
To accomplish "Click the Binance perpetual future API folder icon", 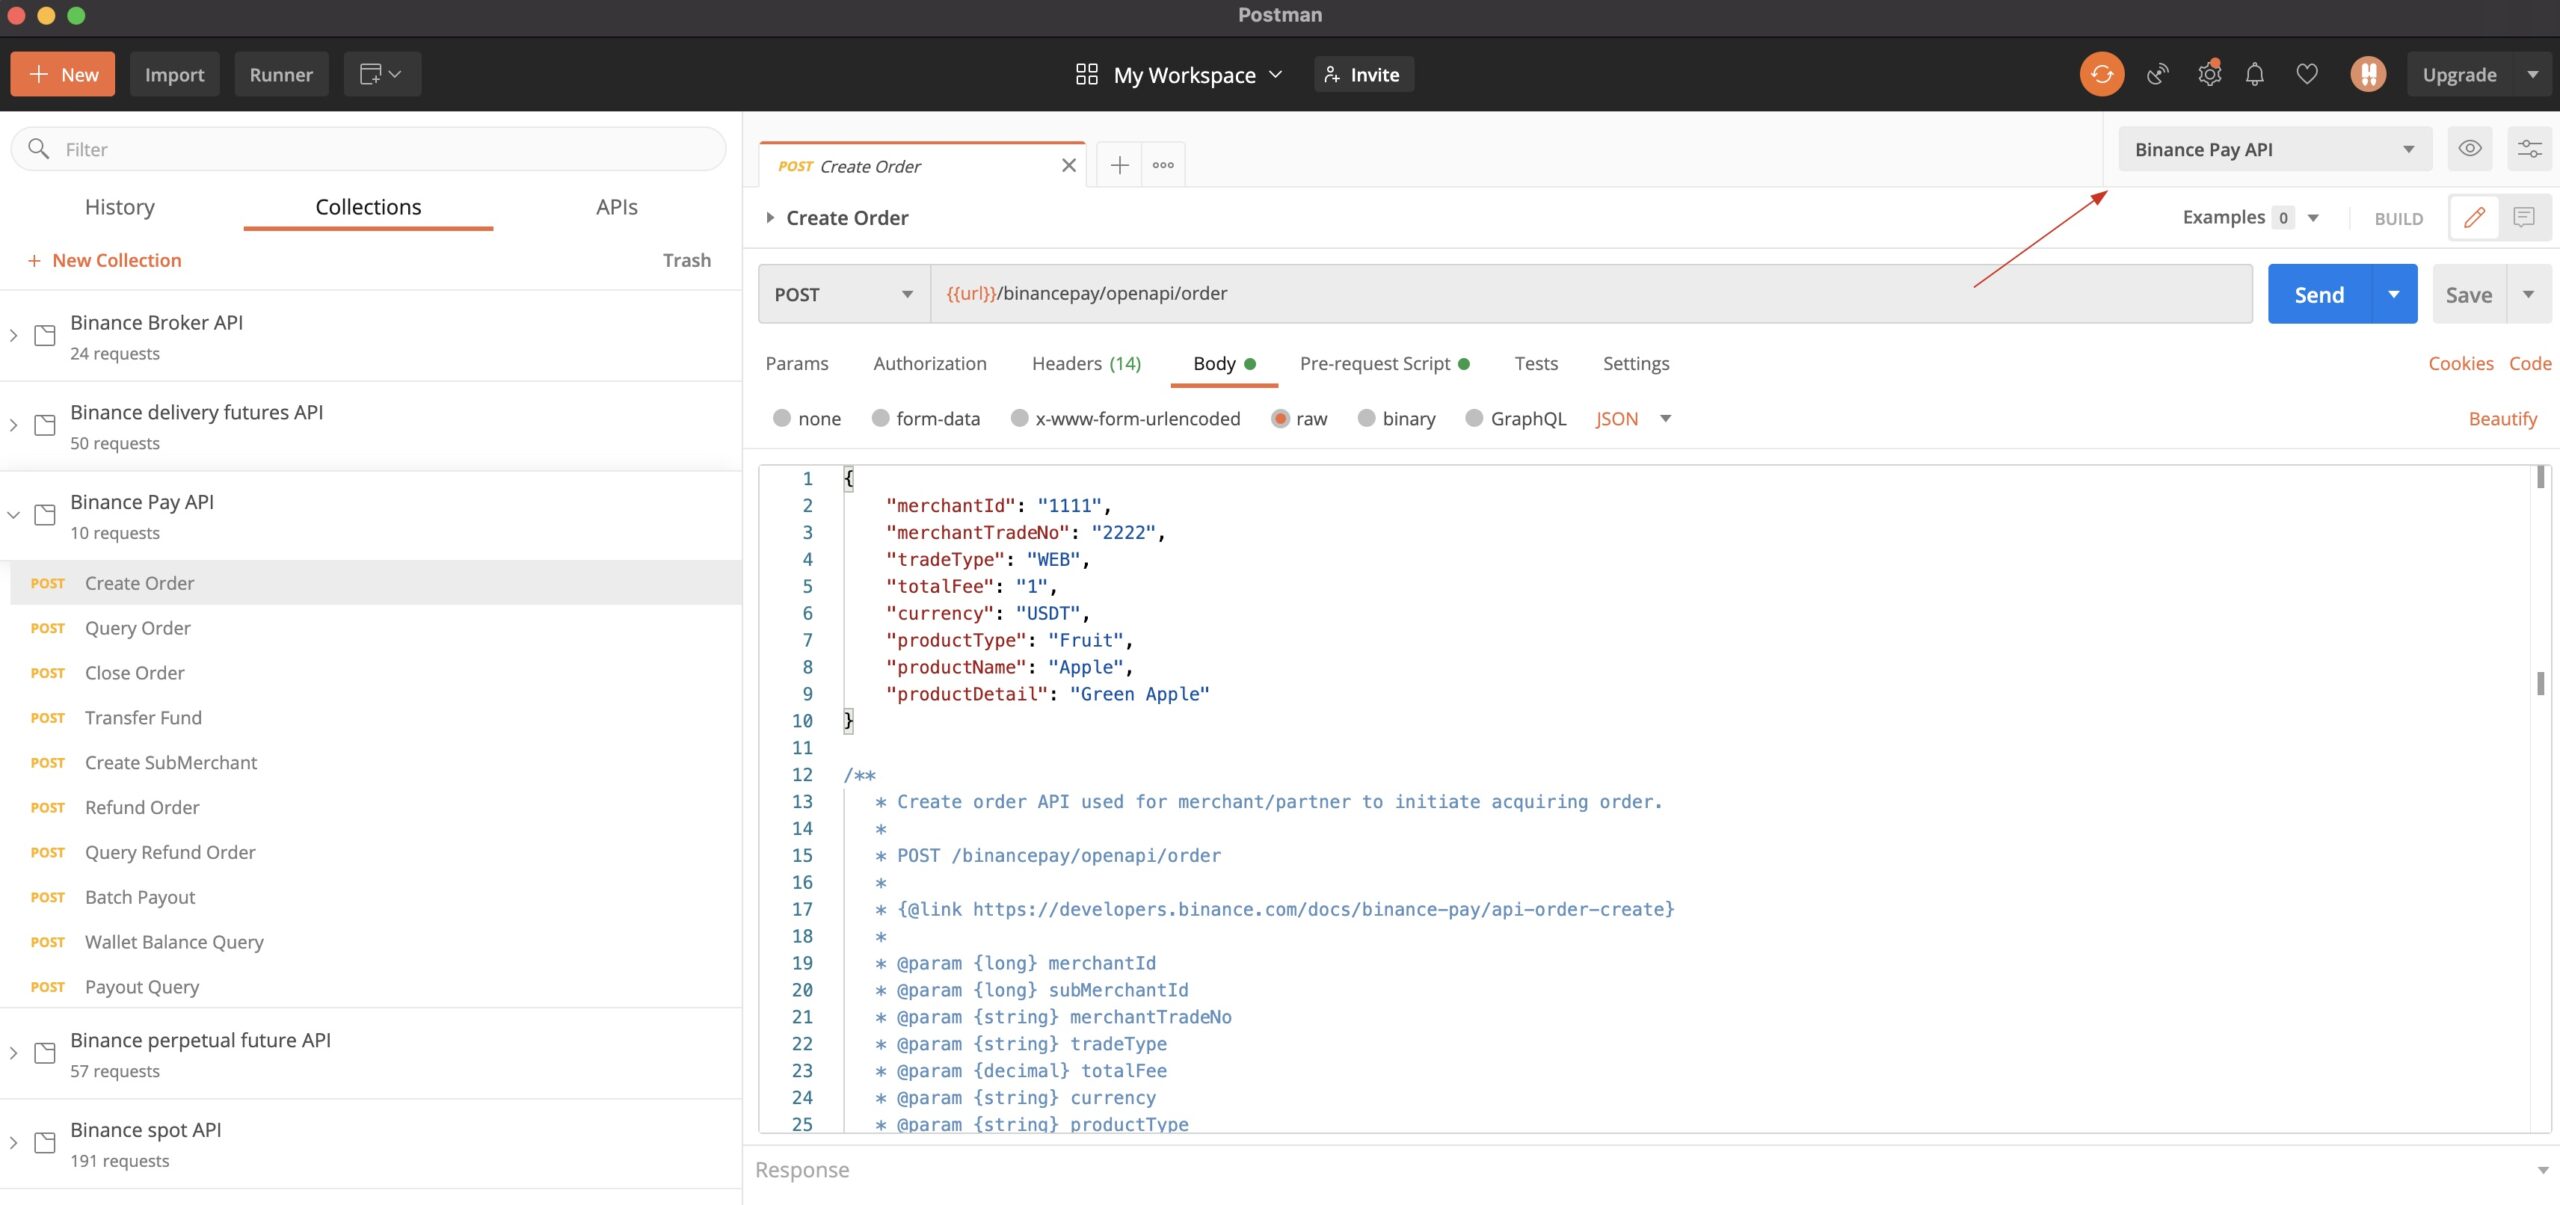I will click(45, 1053).
